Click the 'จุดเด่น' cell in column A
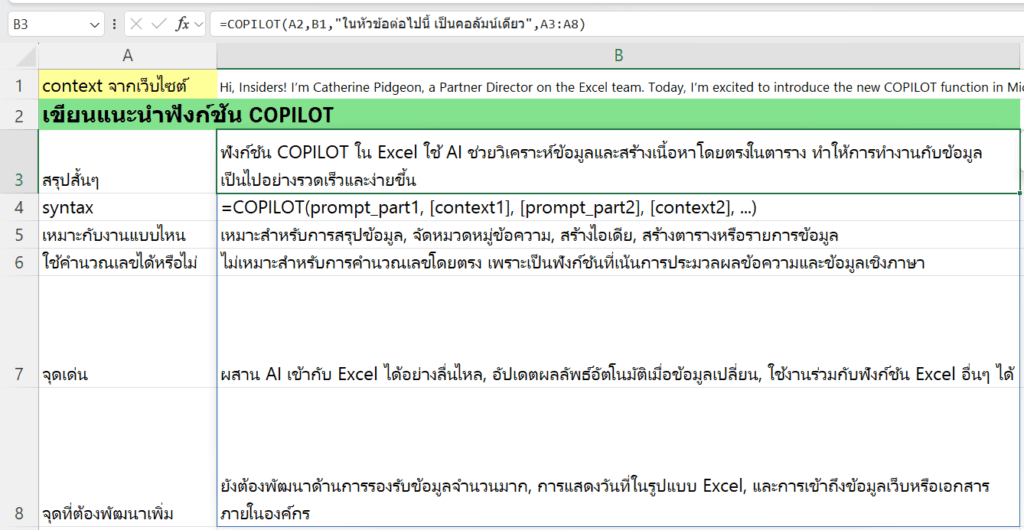 click(x=127, y=375)
